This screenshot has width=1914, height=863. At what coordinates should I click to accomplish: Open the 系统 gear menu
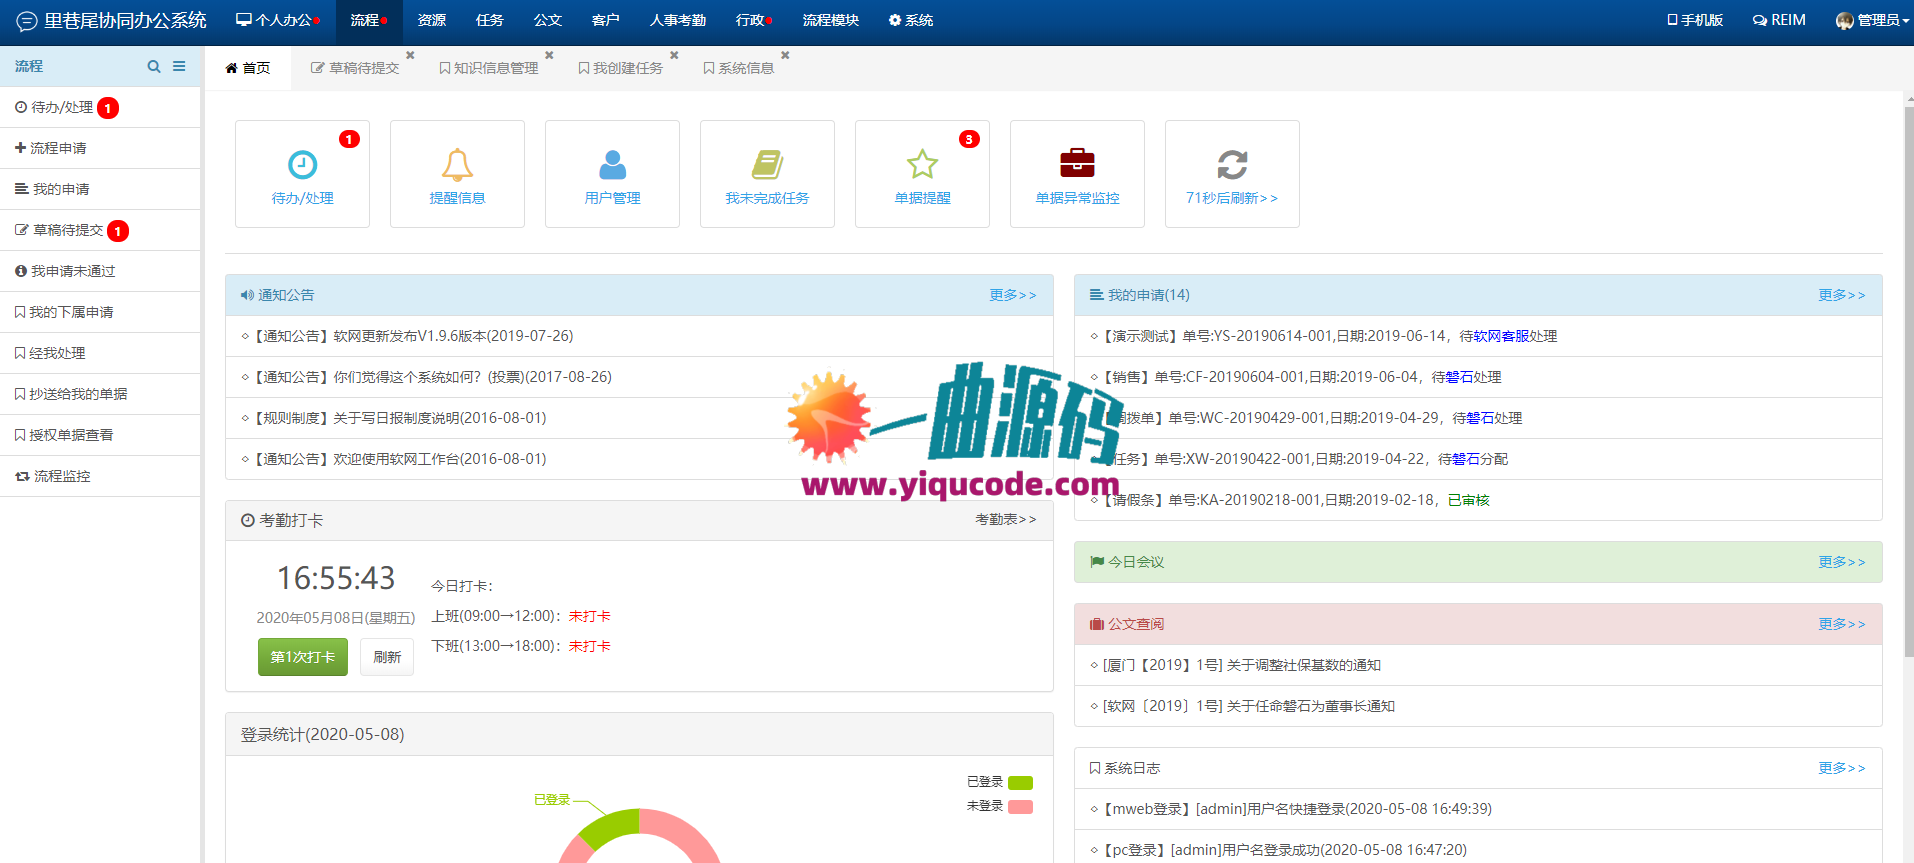click(911, 20)
